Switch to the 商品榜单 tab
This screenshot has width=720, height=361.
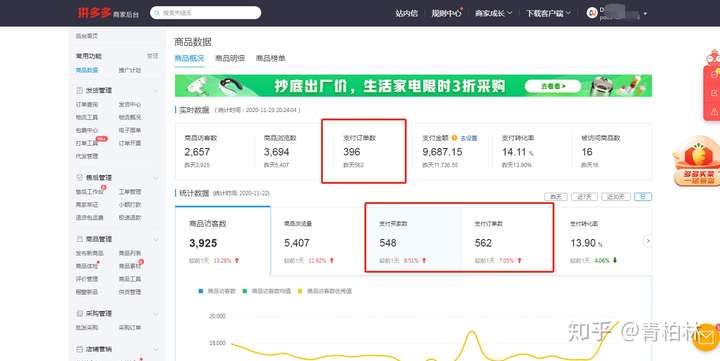click(x=270, y=58)
